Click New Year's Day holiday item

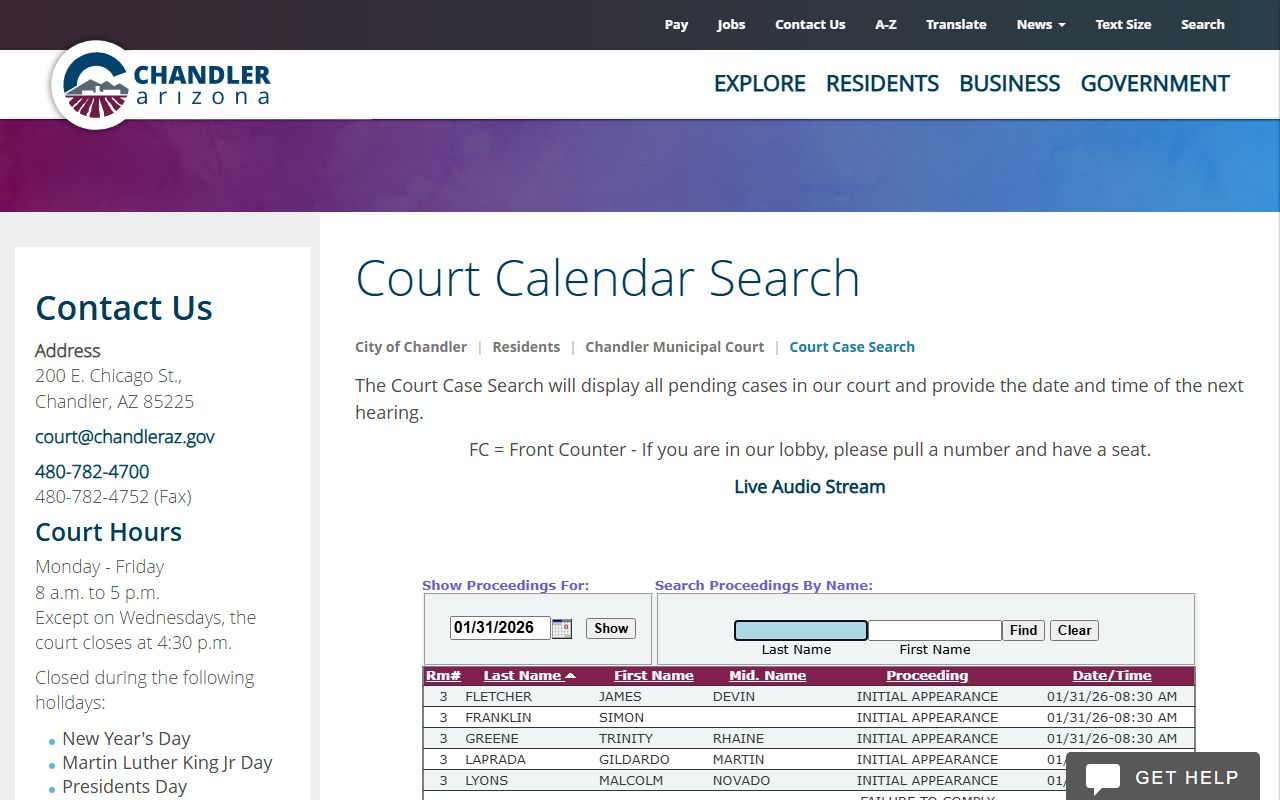[x=126, y=739]
